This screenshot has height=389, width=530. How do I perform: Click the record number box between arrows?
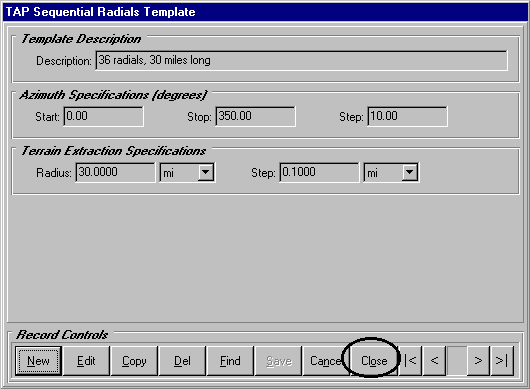[x=457, y=361]
